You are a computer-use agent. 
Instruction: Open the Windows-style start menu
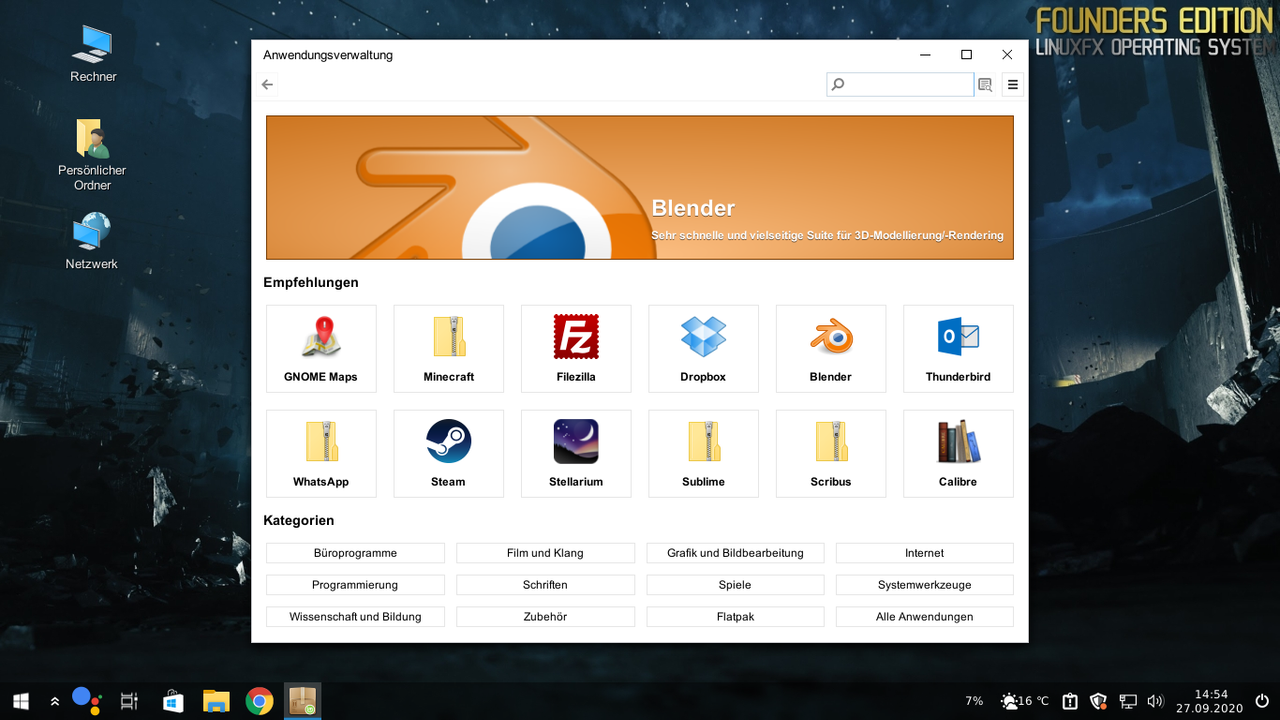click(x=20, y=701)
